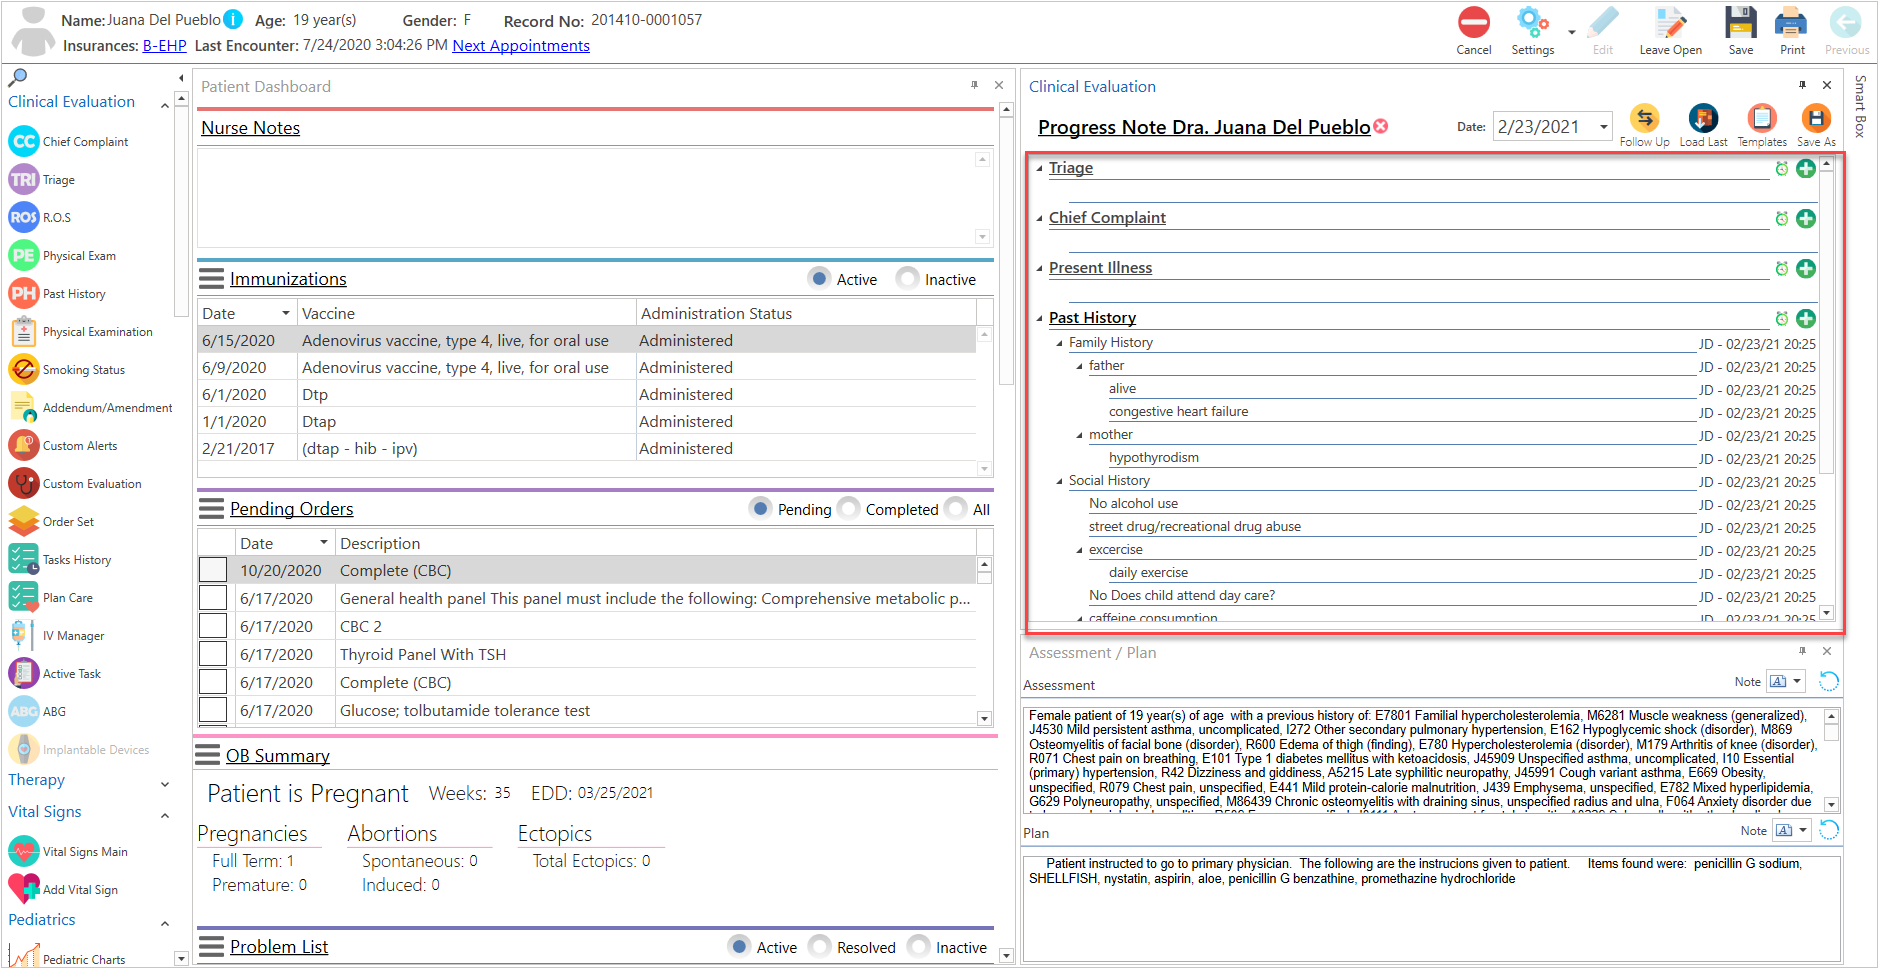This screenshot has width=1881, height=969.
Task: Click the Follow Up icon
Action: point(1645,118)
